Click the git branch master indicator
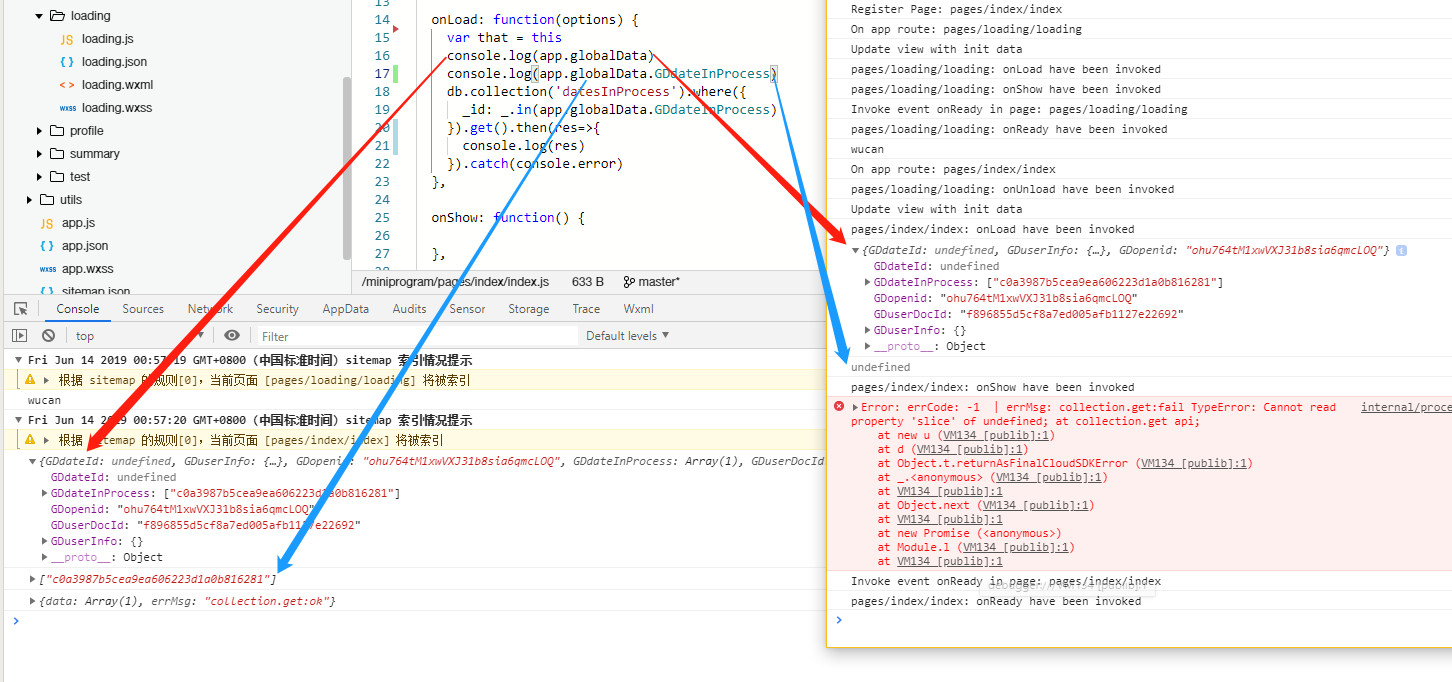Viewport: 1452px width, 682px height. (651, 282)
